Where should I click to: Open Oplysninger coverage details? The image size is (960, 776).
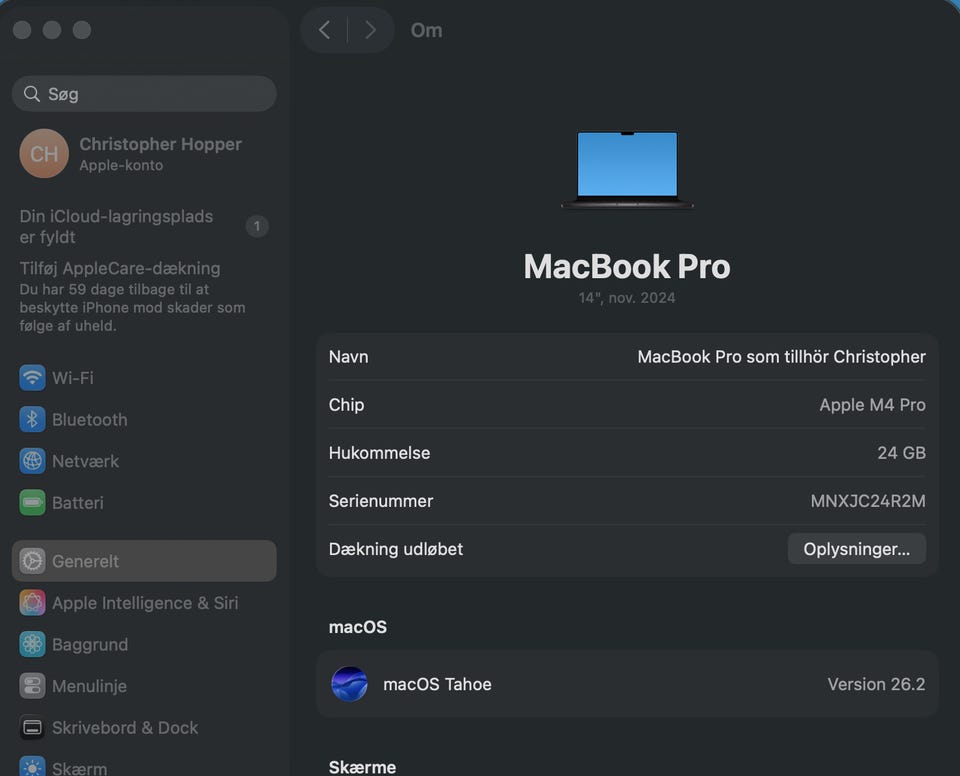click(857, 549)
